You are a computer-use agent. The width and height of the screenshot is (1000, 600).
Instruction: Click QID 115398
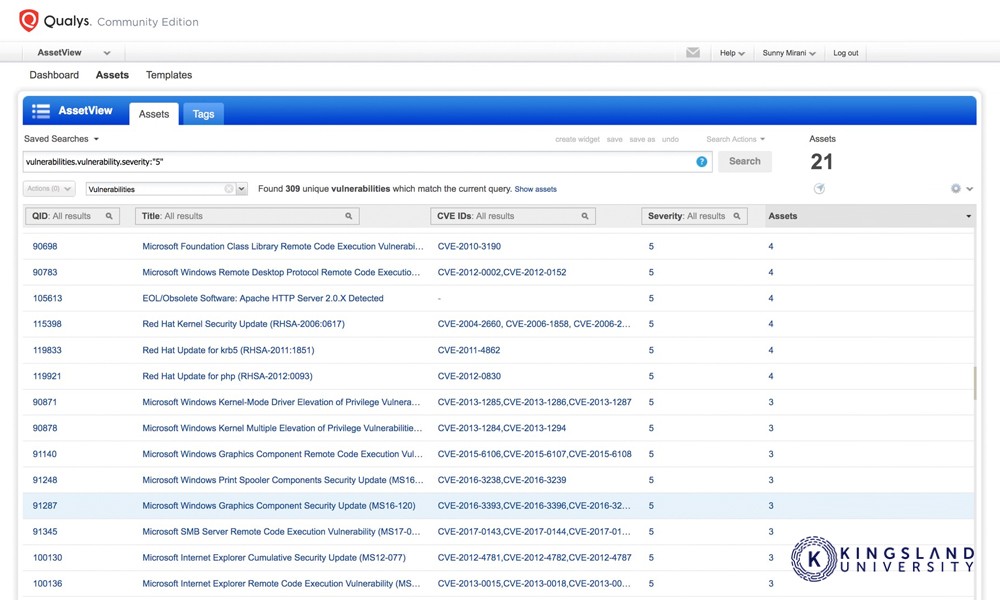tap(47, 324)
